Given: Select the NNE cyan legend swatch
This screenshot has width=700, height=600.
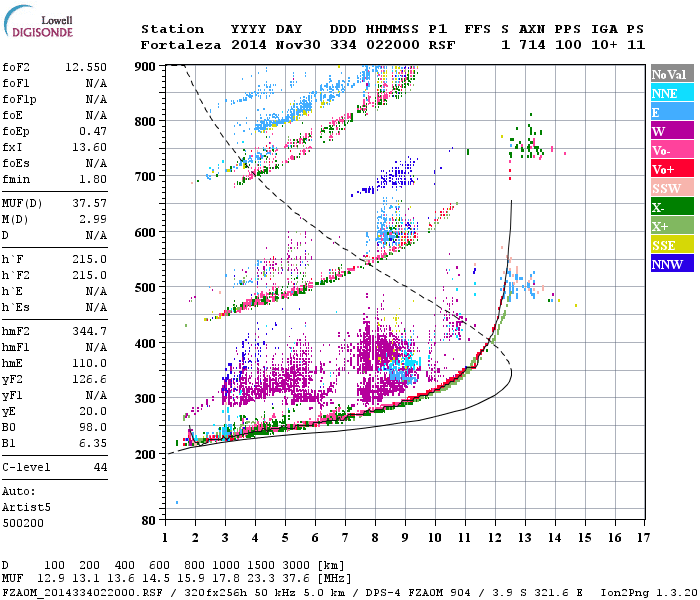Looking at the screenshot, I should 672,93.
